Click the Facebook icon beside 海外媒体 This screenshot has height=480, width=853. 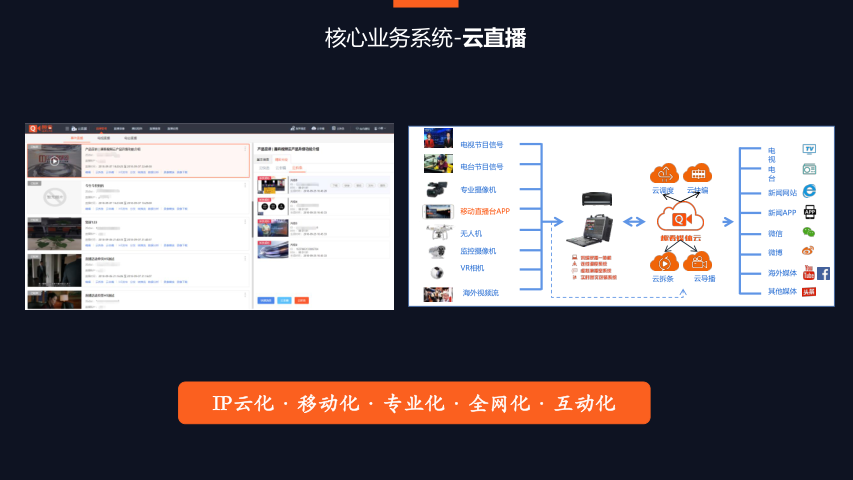tap(823, 273)
